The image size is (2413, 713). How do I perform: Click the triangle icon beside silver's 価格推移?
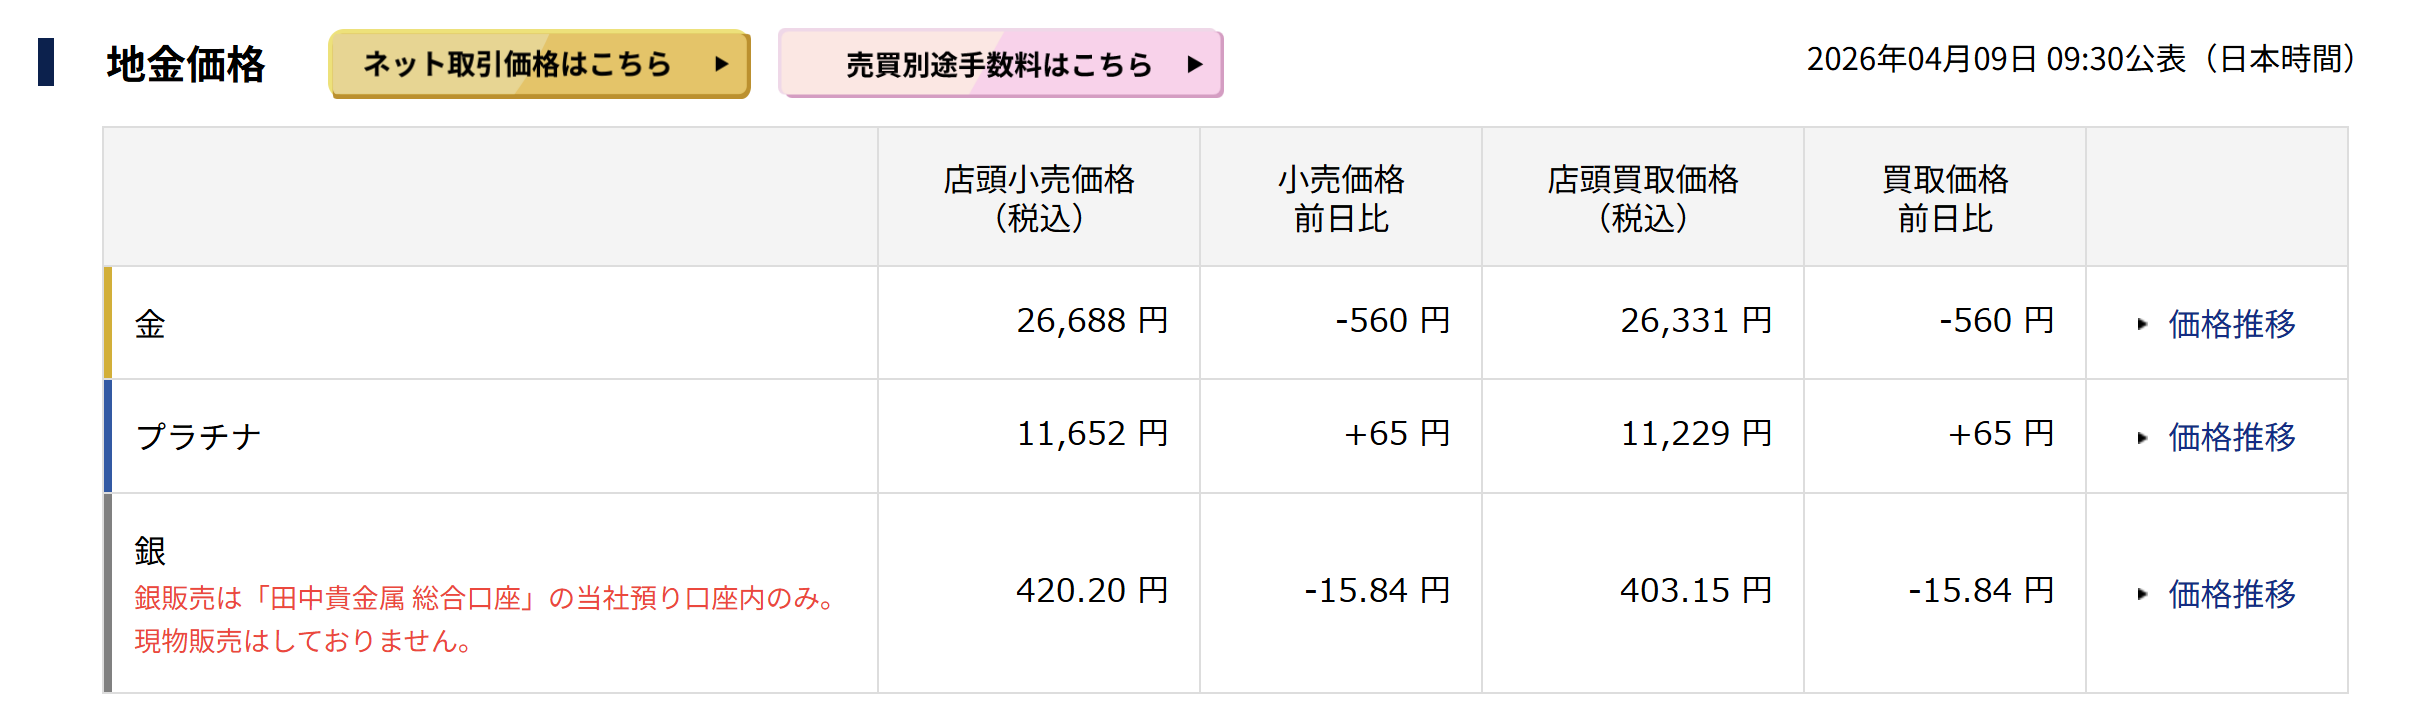click(2142, 594)
